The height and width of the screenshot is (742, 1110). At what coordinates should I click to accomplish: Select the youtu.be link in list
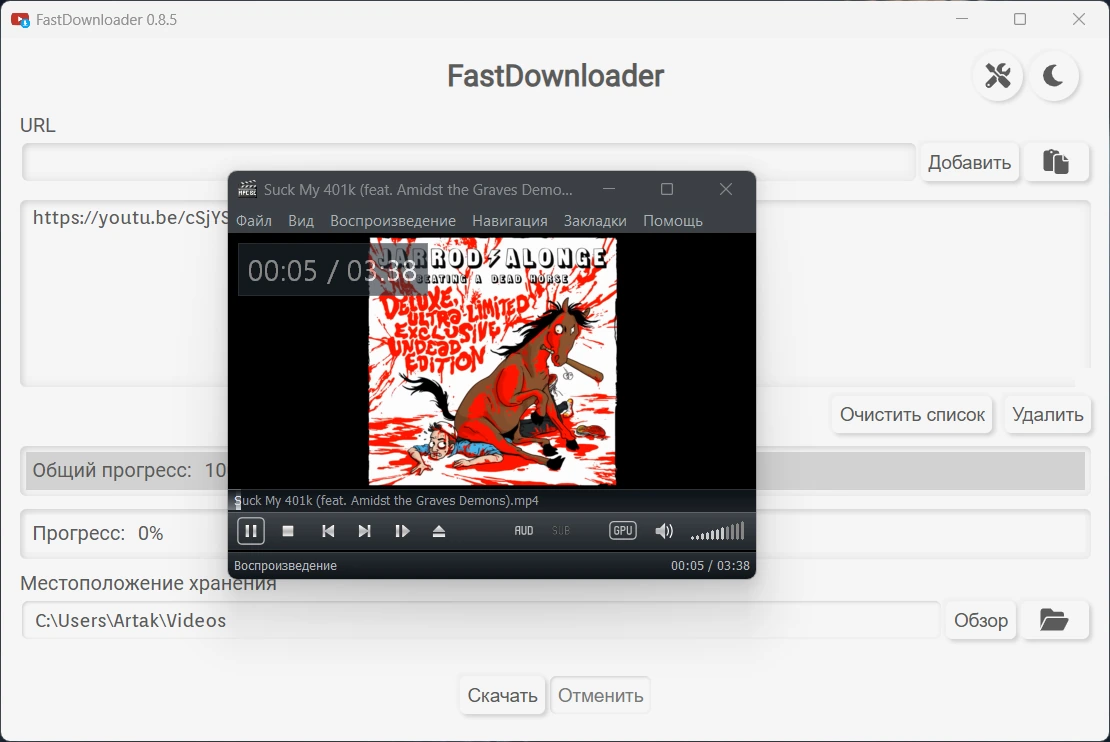click(131, 217)
